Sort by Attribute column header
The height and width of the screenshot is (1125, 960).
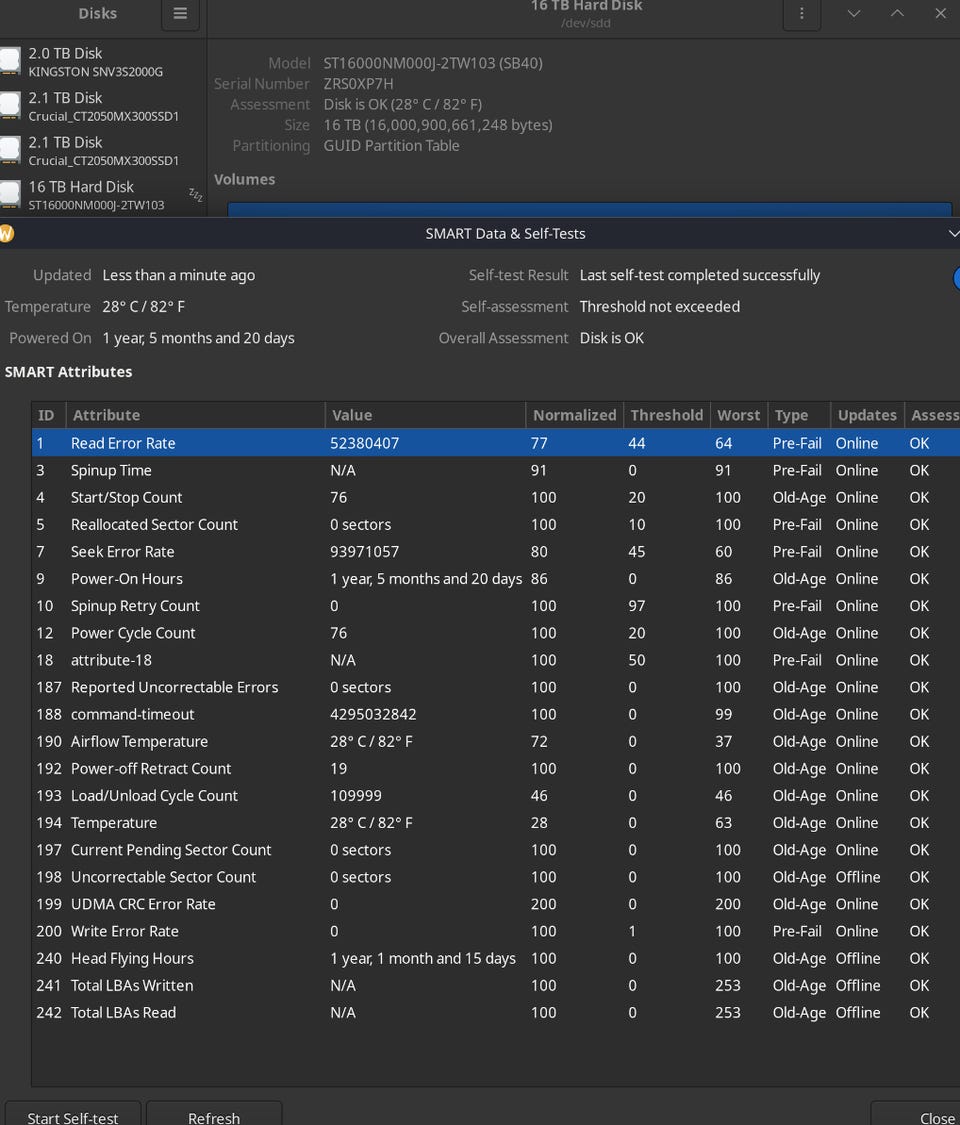[x=195, y=415]
